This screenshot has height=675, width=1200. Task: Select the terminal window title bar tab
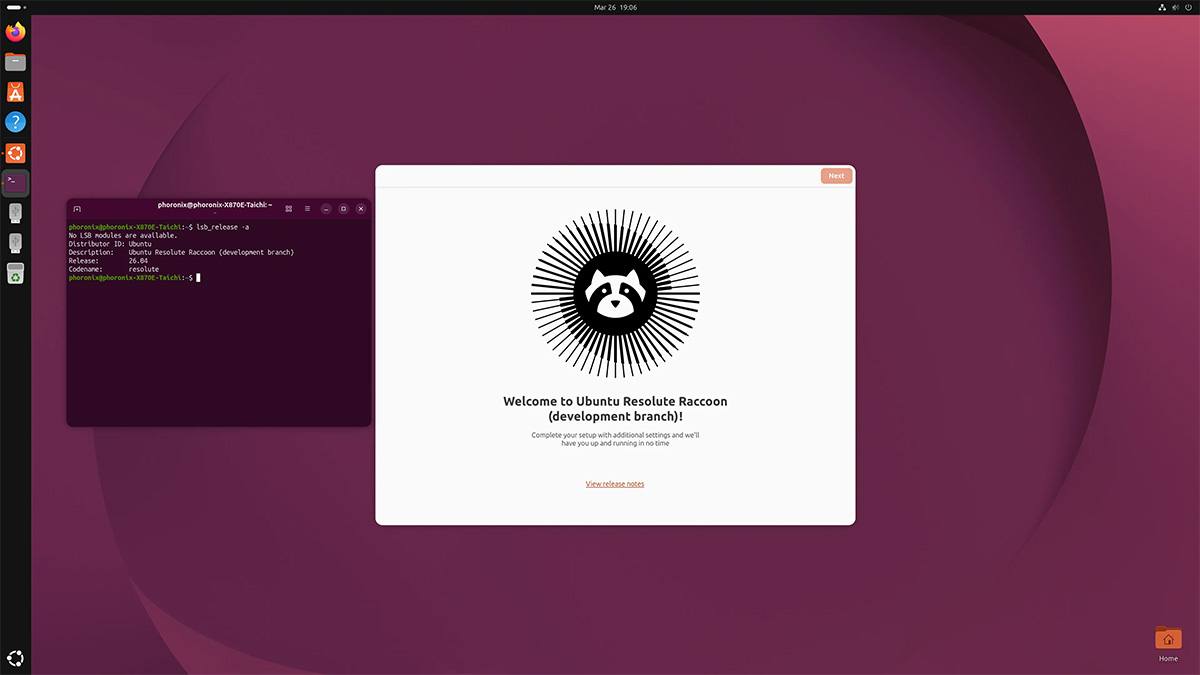pyautogui.click(x=213, y=208)
